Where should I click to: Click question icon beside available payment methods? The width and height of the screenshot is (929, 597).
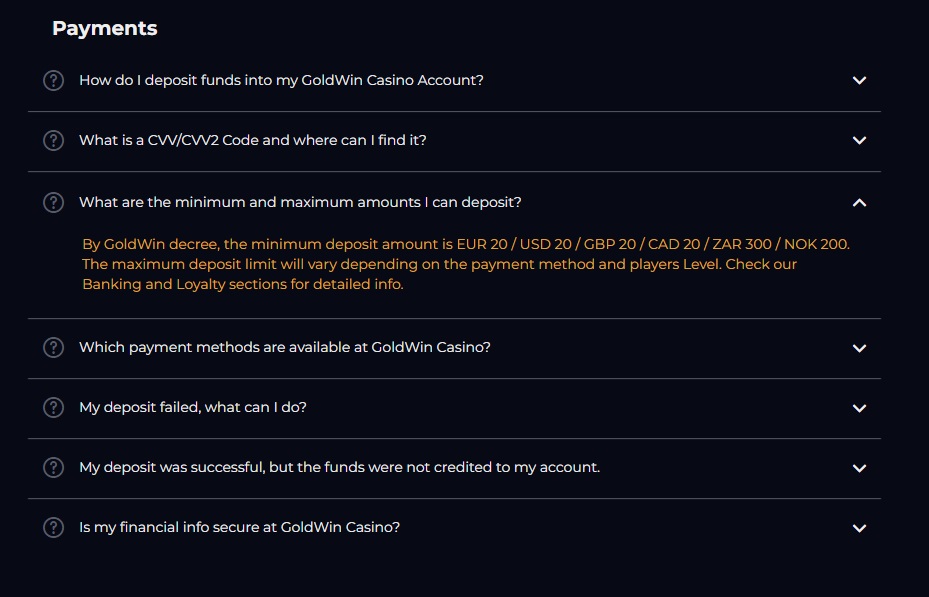coord(54,348)
